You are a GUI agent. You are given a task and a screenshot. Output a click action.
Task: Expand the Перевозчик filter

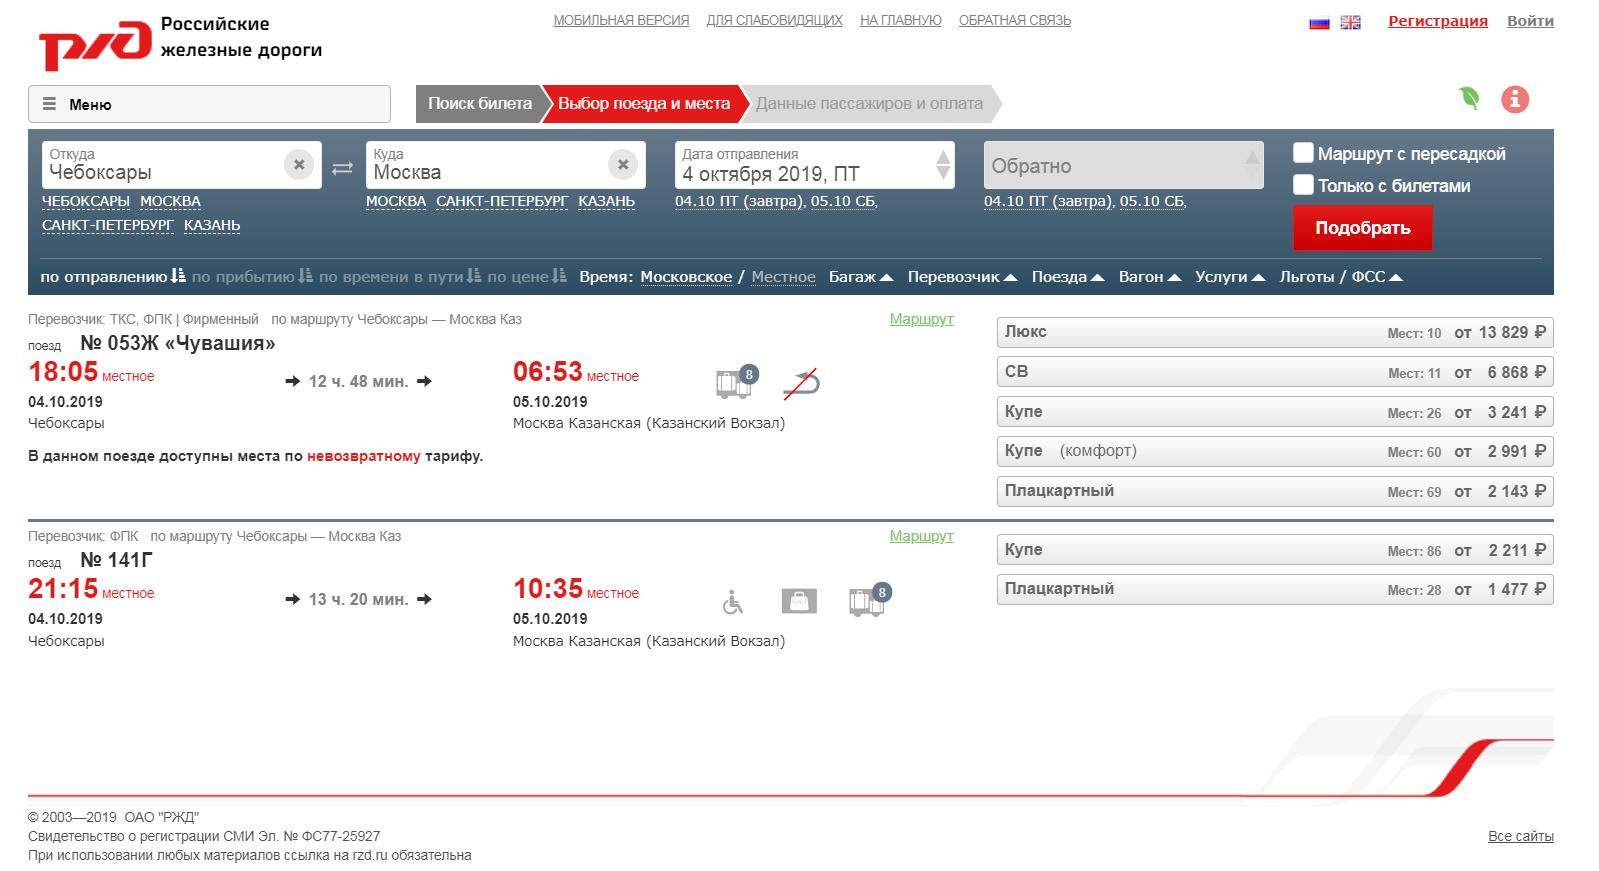tap(962, 277)
